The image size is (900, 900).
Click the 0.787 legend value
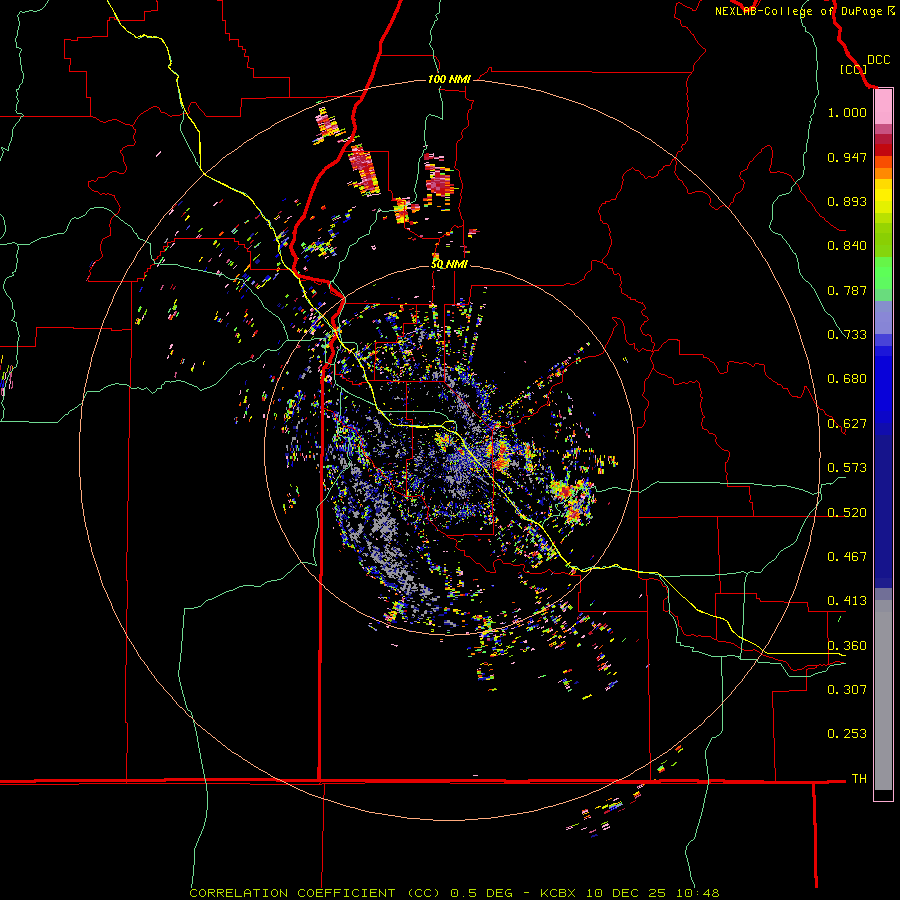847,290
